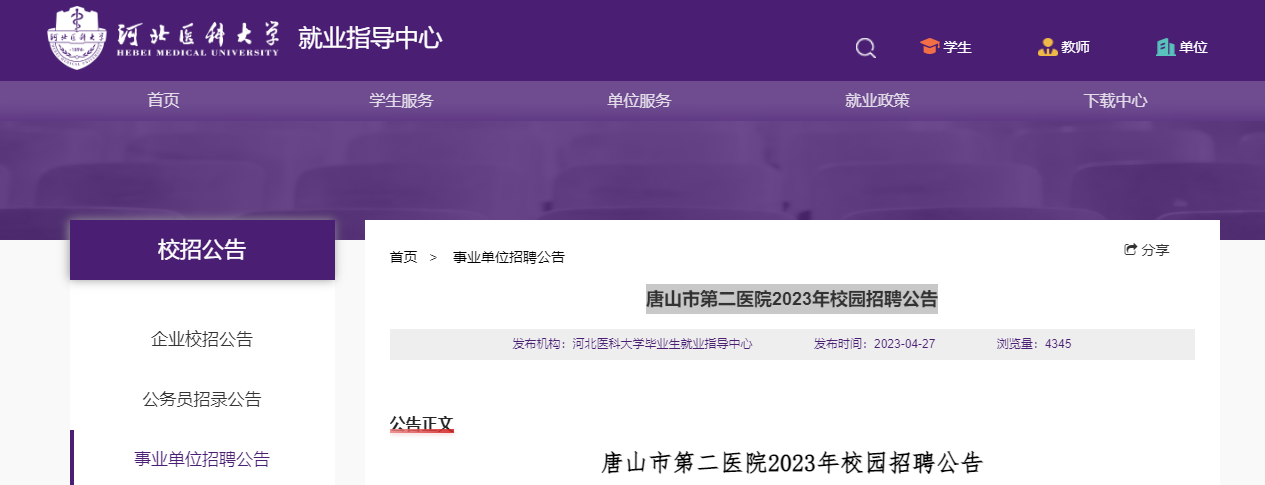Expand the 就业政策 navigation menu
This screenshot has height=485, width=1265.
click(x=877, y=100)
